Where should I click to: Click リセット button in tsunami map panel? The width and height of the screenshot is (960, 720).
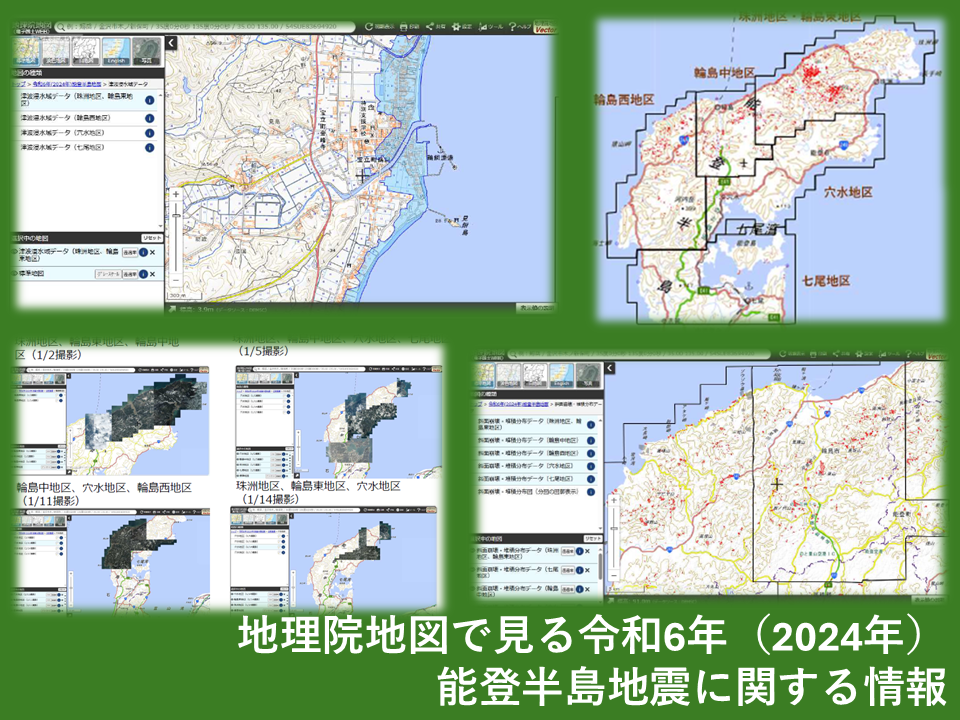click(x=152, y=238)
